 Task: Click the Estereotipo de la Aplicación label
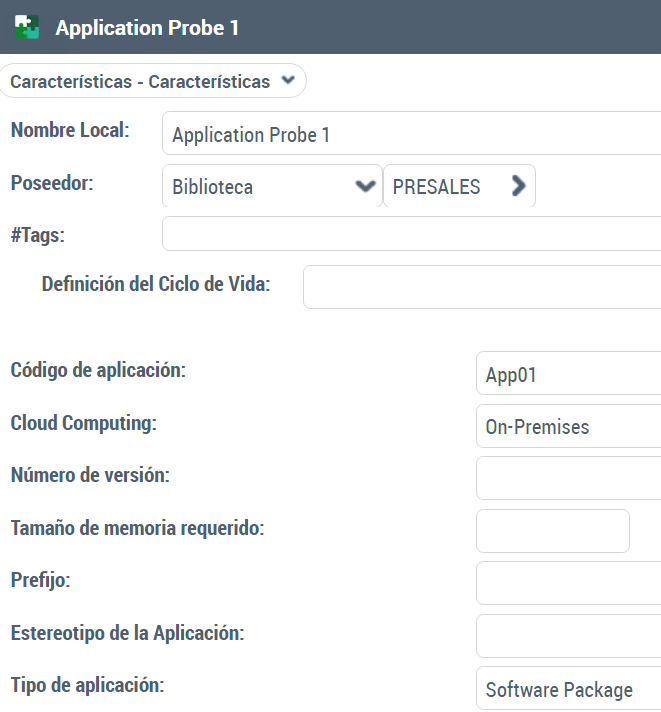[x=128, y=633]
